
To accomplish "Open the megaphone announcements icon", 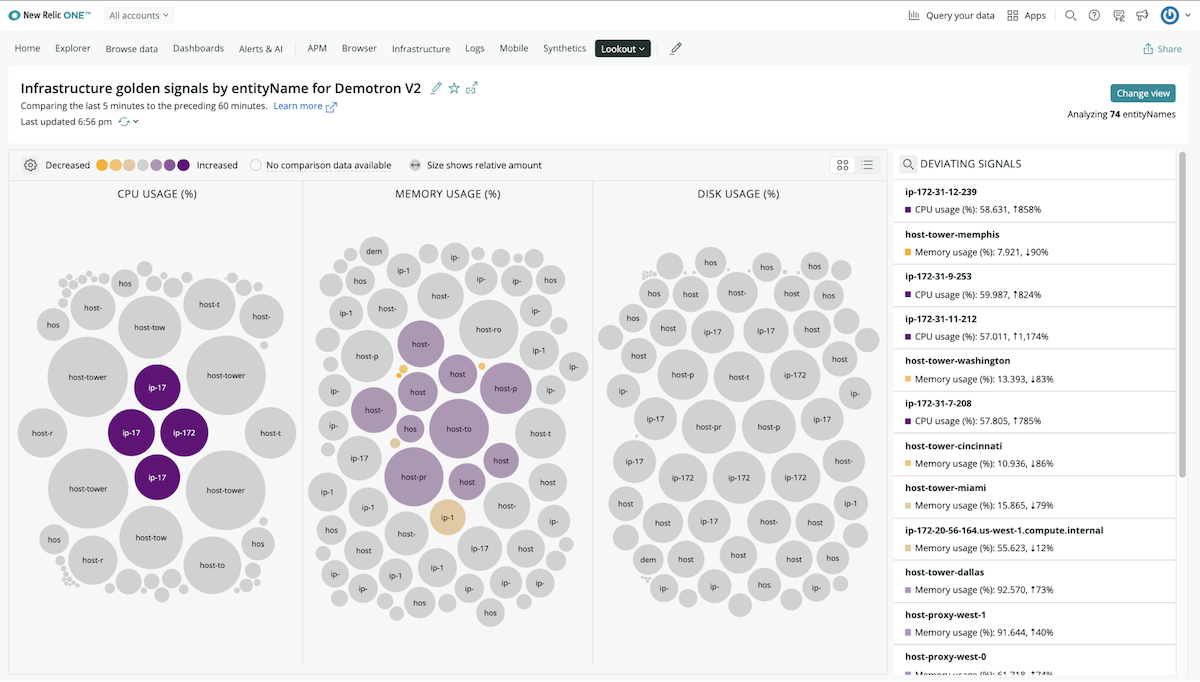I will (1143, 15).
